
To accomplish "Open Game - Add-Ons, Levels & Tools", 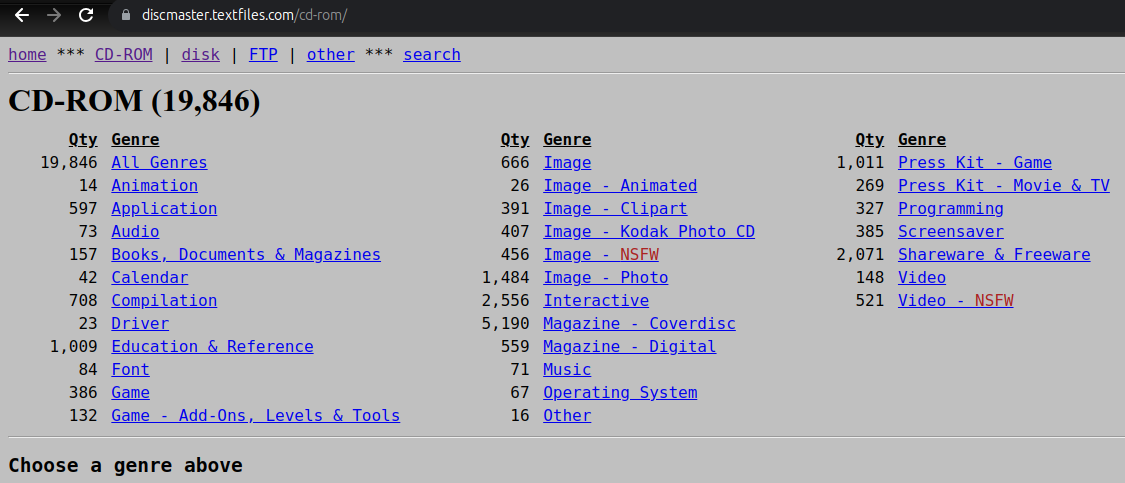I will click(255, 416).
